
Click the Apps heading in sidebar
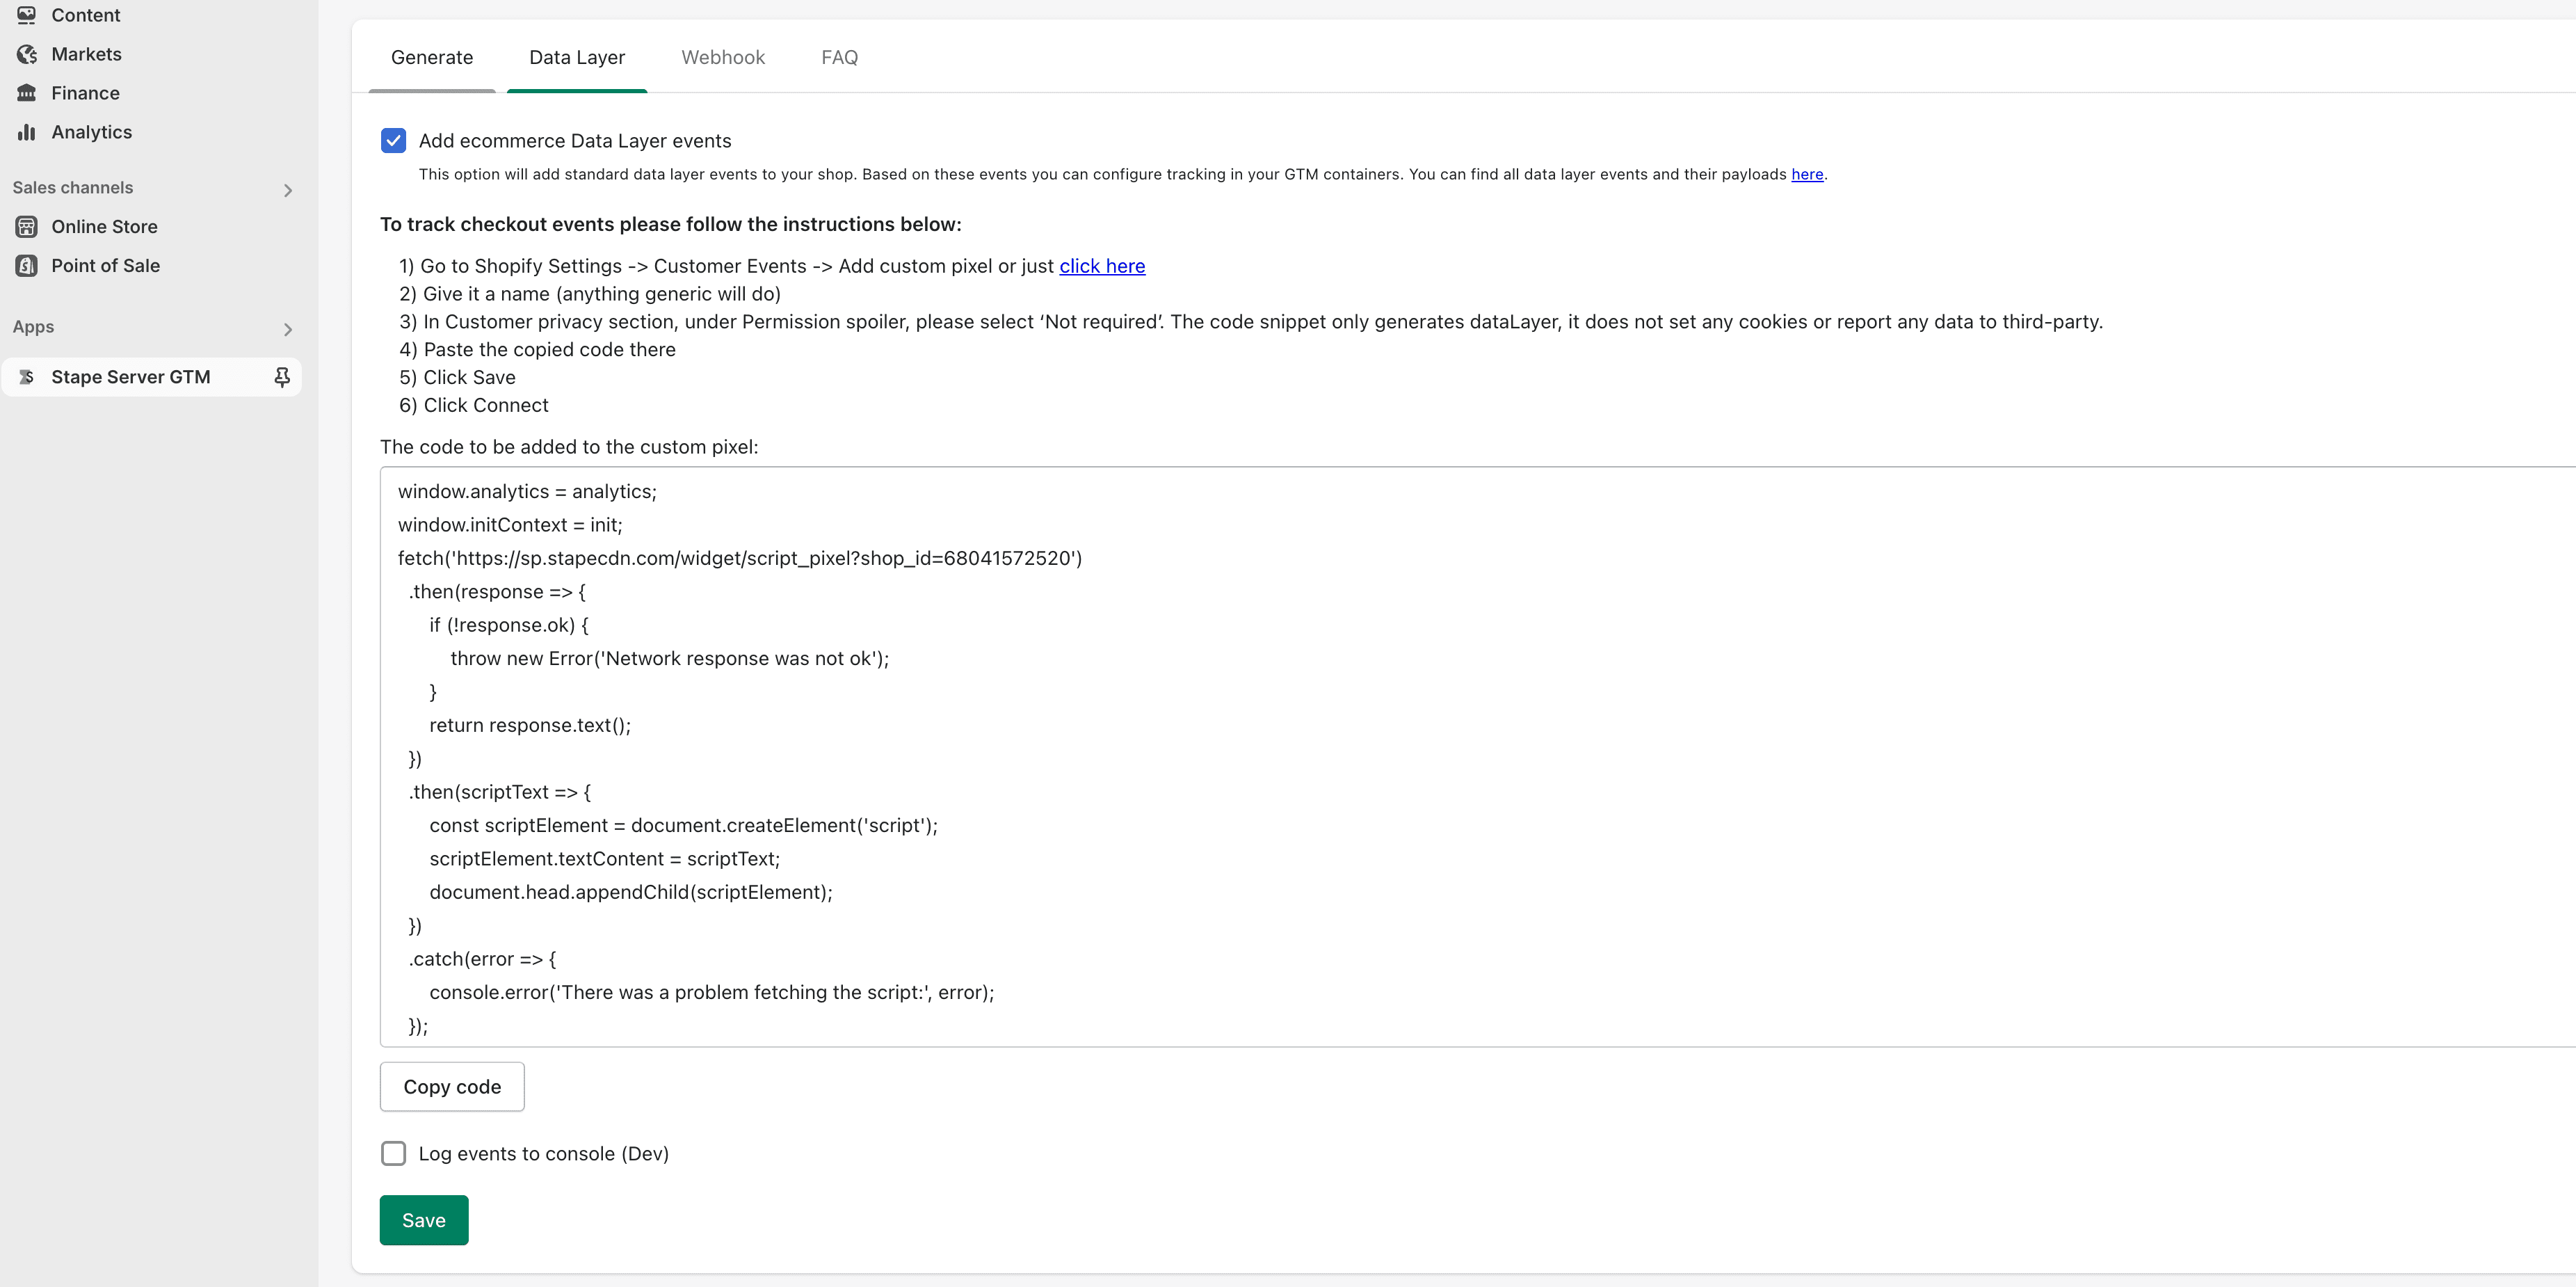[x=33, y=327]
